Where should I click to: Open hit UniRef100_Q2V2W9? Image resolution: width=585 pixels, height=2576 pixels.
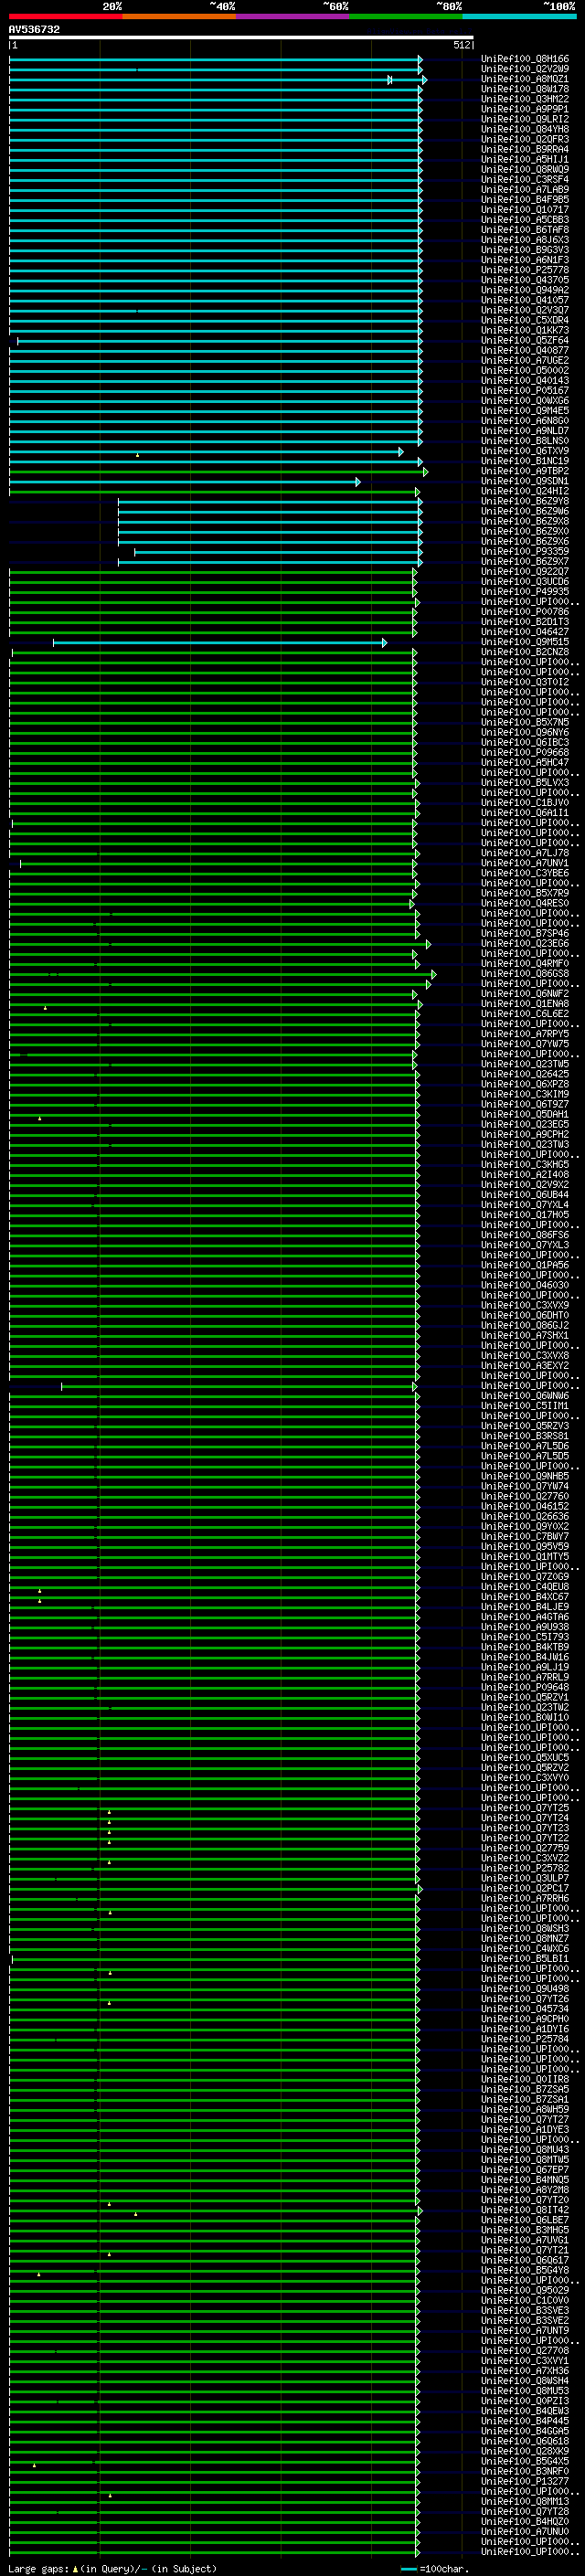(525, 69)
